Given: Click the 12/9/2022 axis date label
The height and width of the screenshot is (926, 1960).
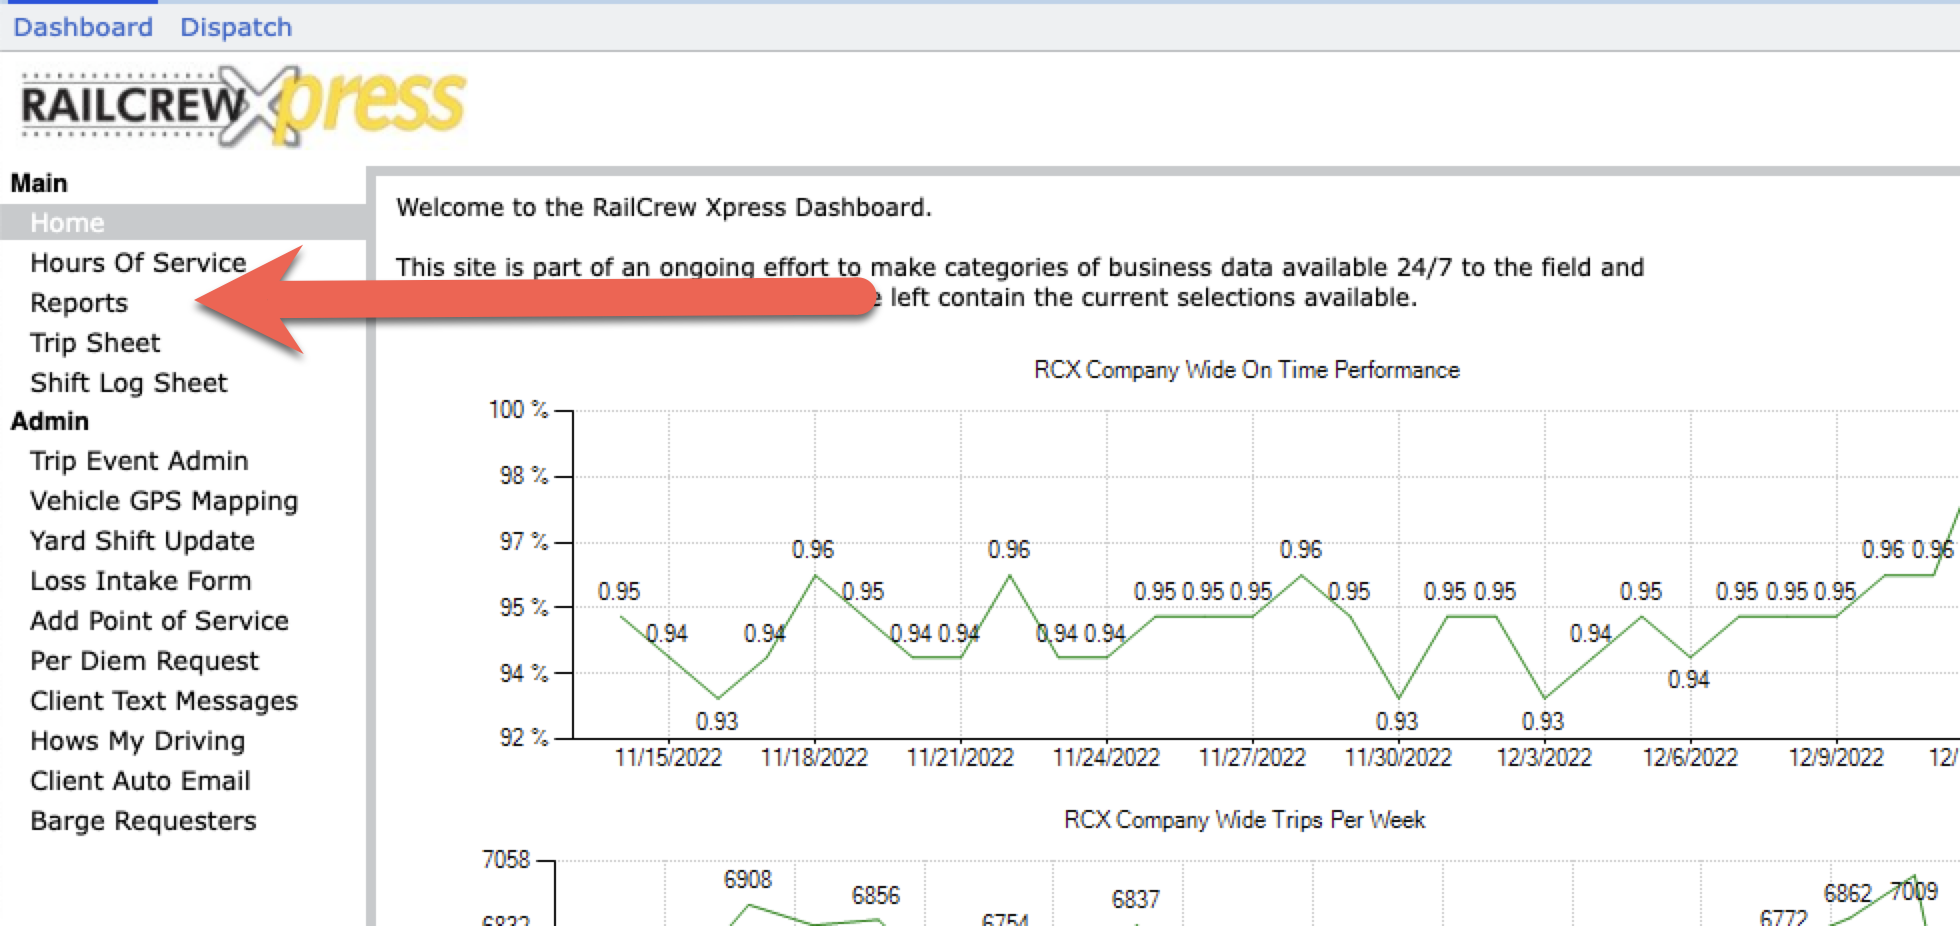Looking at the screenshot, I should 1836,757.
